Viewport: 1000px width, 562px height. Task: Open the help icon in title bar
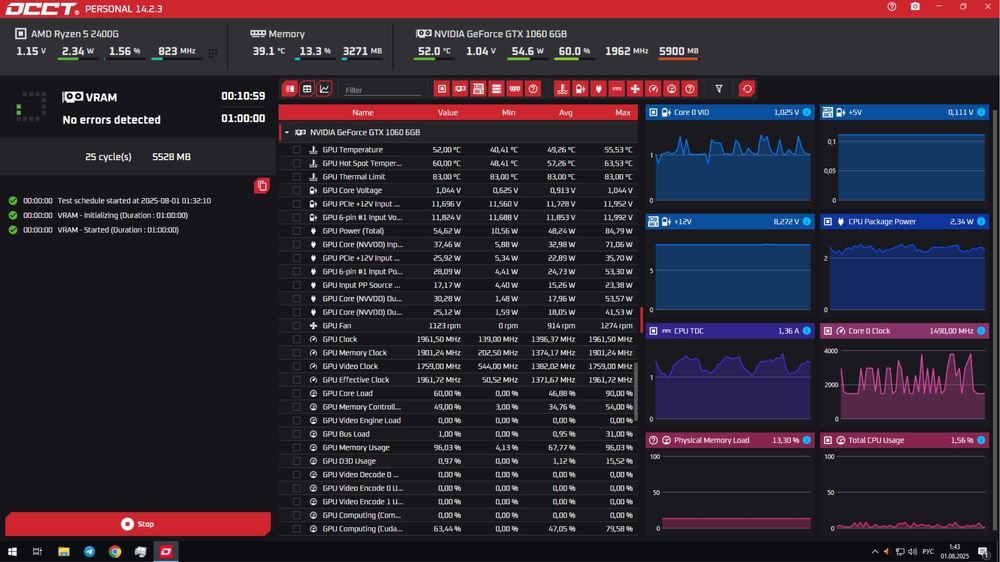[x=892, y=7]
